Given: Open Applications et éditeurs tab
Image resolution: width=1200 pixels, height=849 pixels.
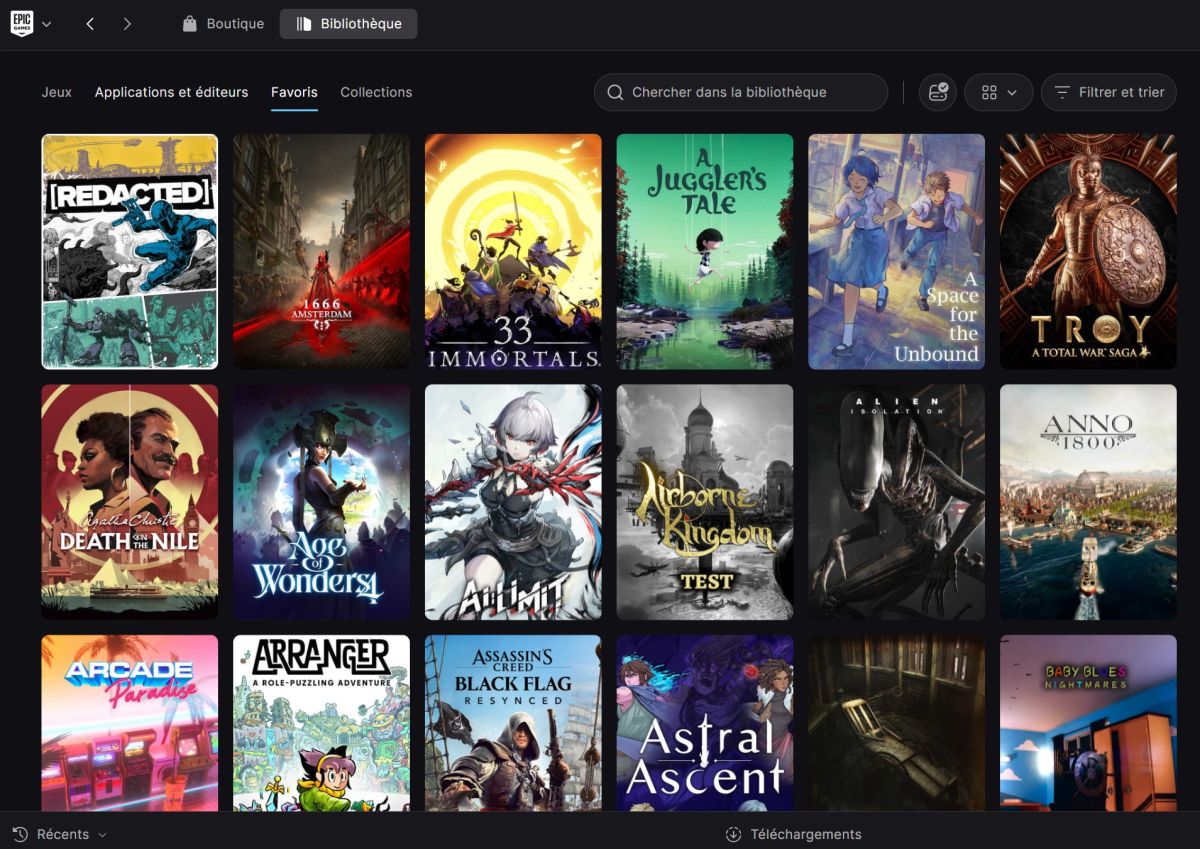Looking at the screenshot, I should click(171, 92).
